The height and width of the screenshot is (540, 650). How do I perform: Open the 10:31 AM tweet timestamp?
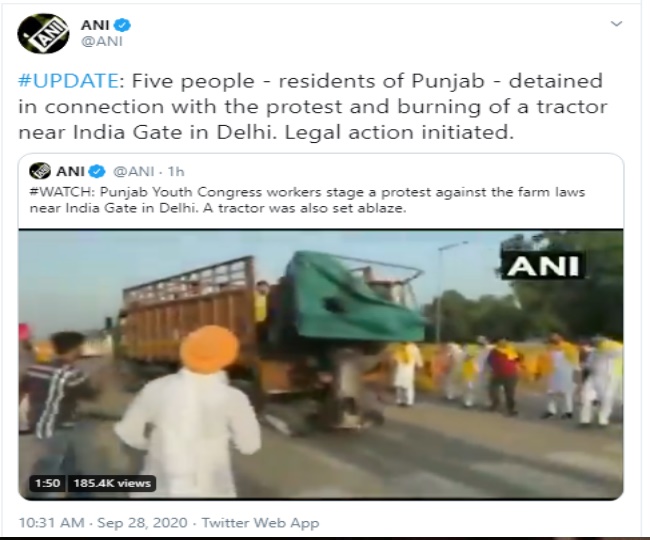[51, 523]
